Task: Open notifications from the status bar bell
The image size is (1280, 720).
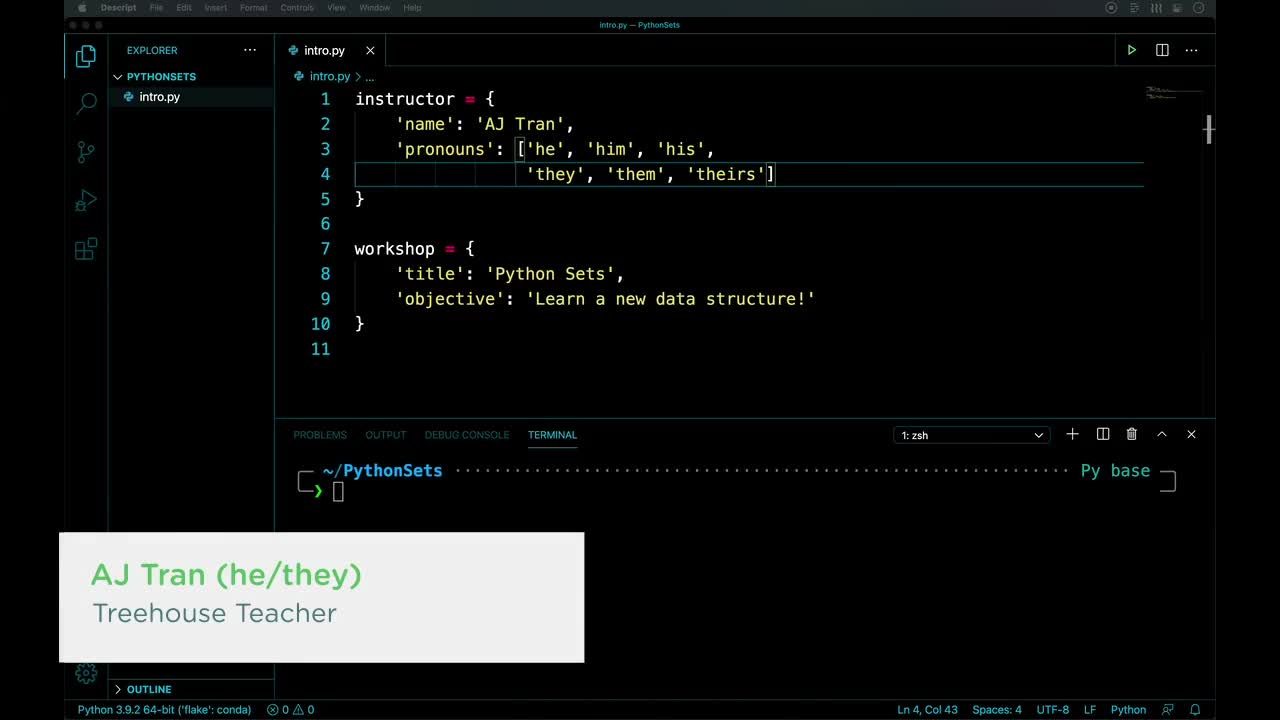Action: pyautogui.click(x=1196, y=709)
